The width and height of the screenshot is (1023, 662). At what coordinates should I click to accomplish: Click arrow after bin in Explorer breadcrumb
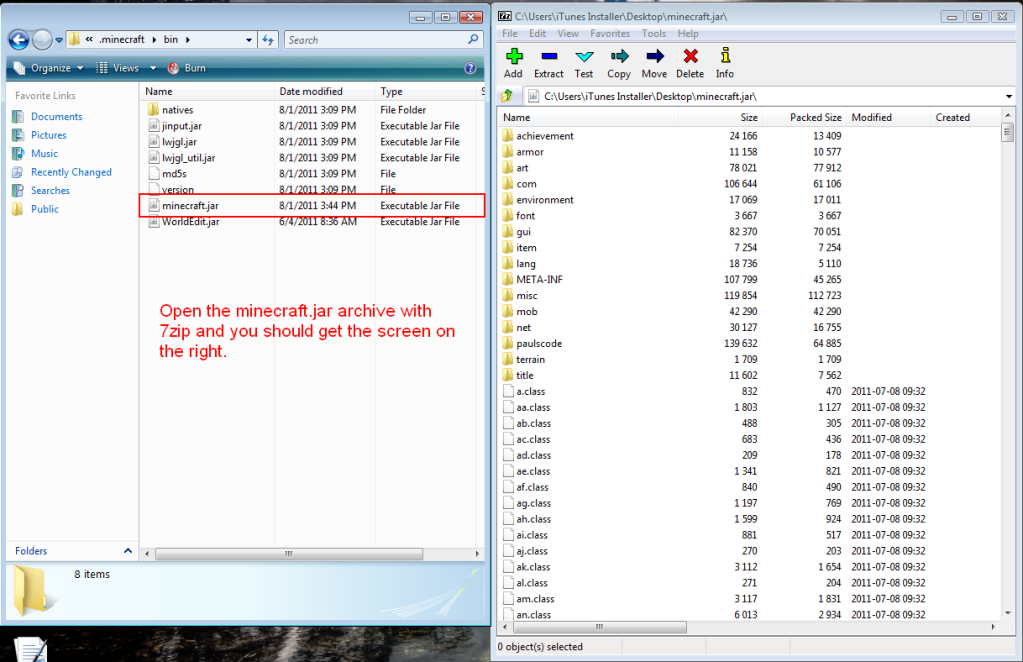(188, 40)
